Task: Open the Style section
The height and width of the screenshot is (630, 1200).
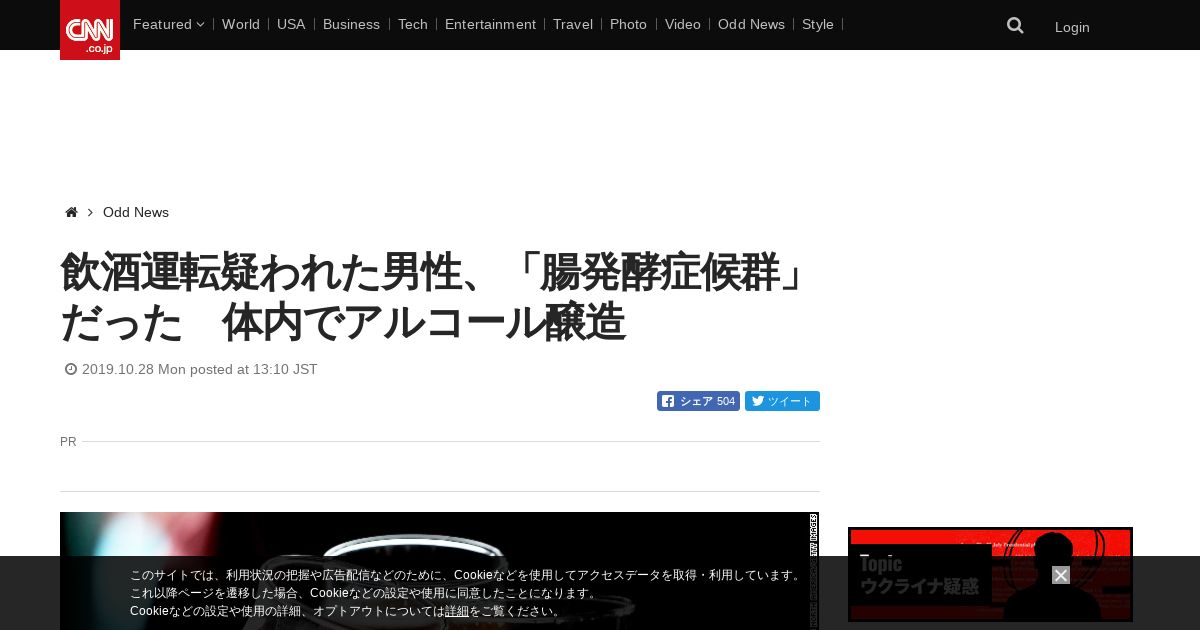Action: pos(818,24)
